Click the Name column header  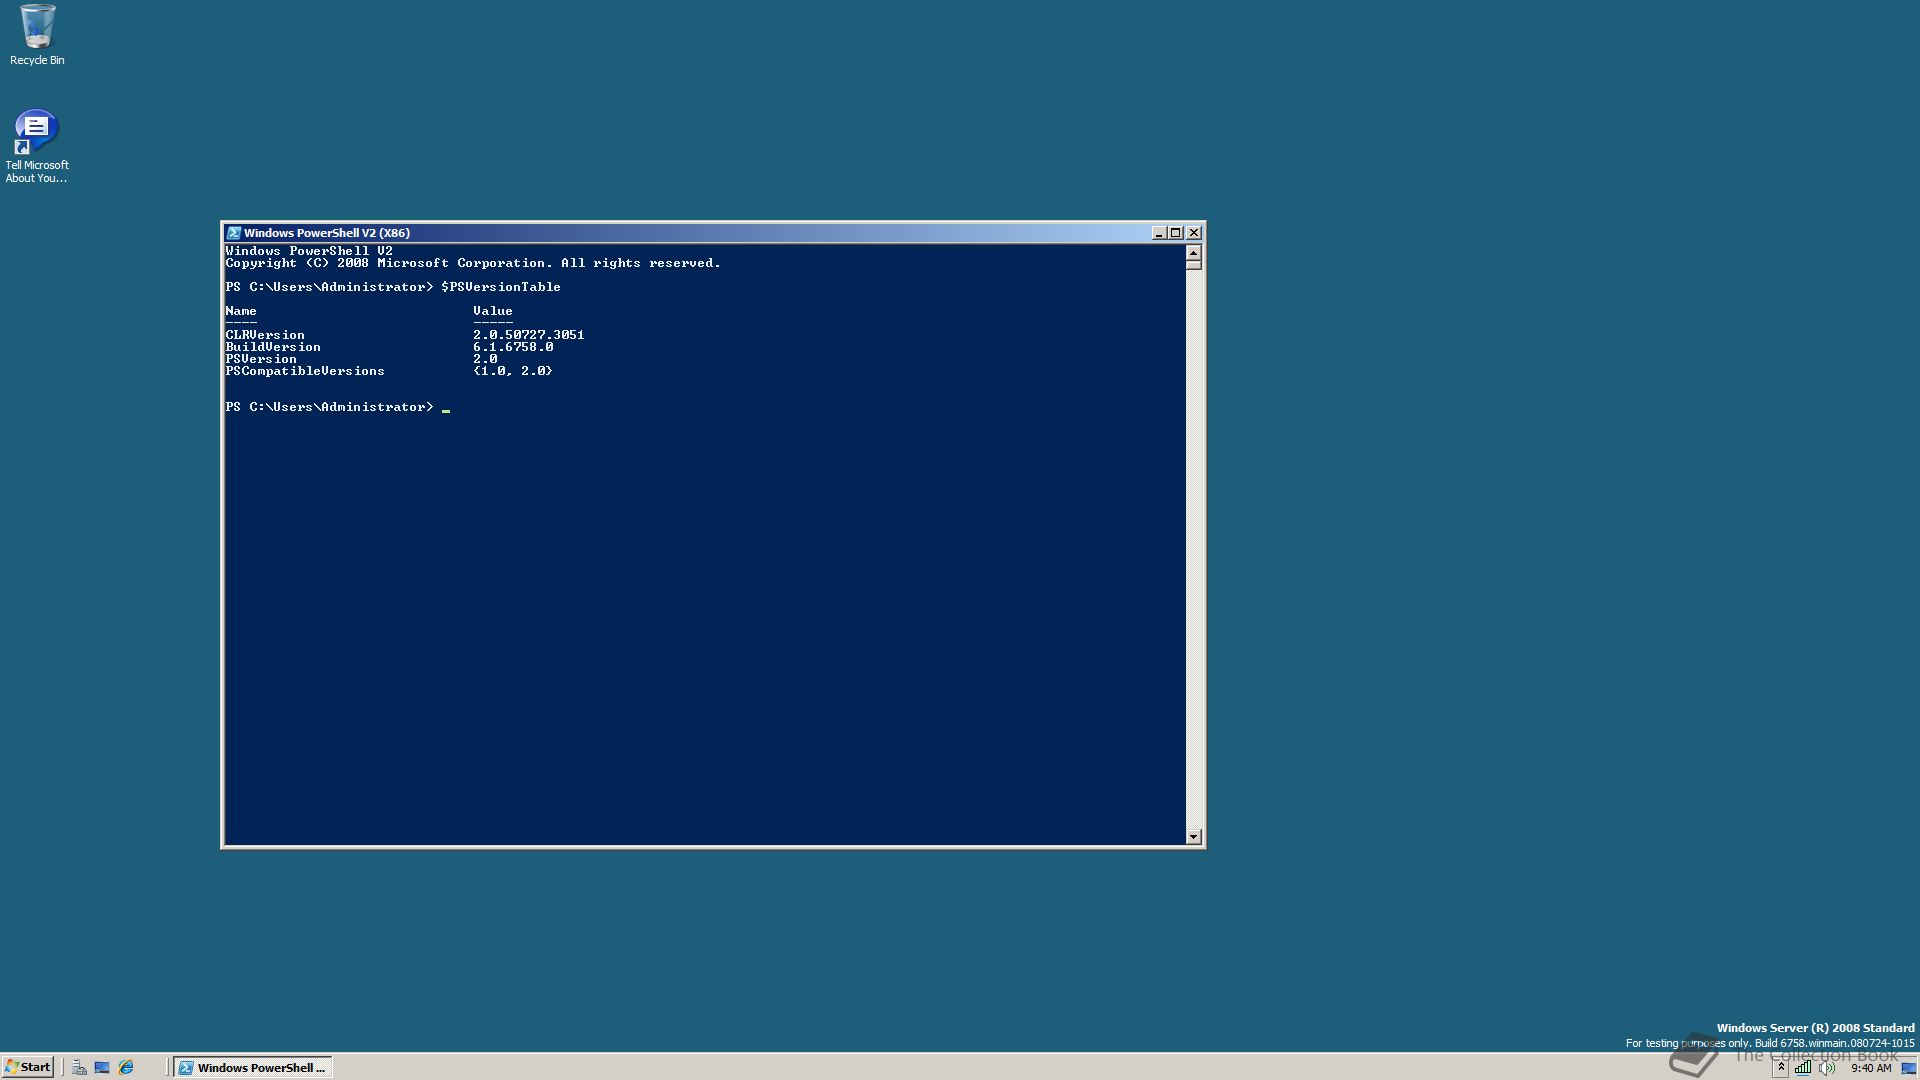(x=241, y=311)
